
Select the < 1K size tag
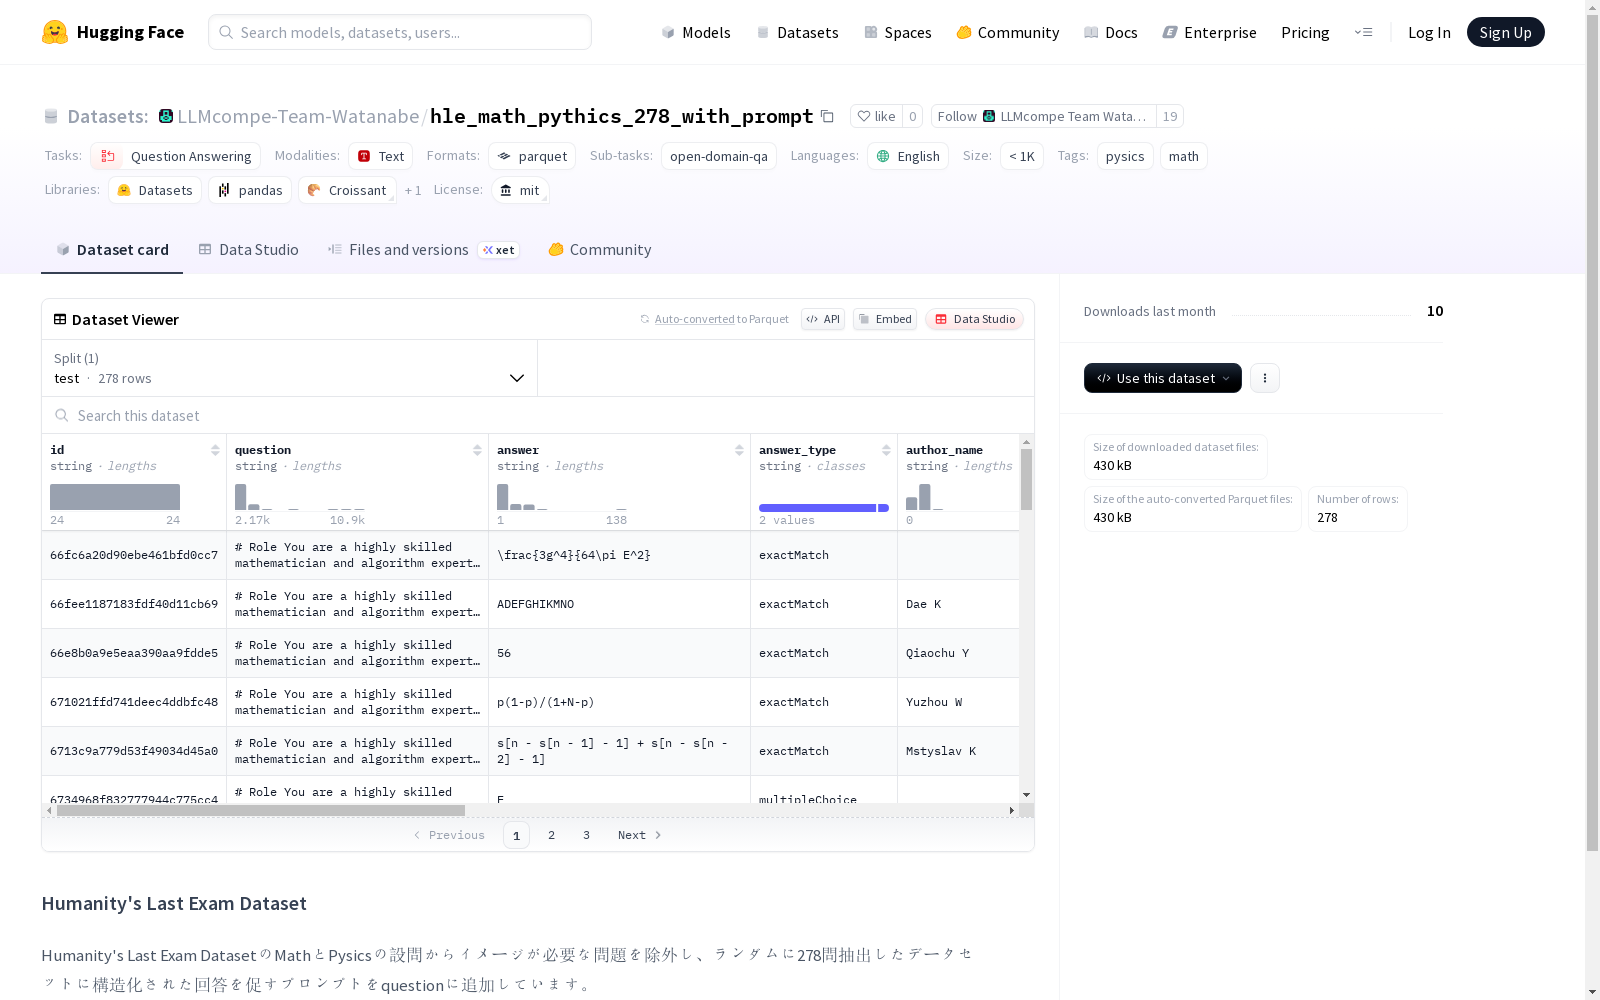1022,156
